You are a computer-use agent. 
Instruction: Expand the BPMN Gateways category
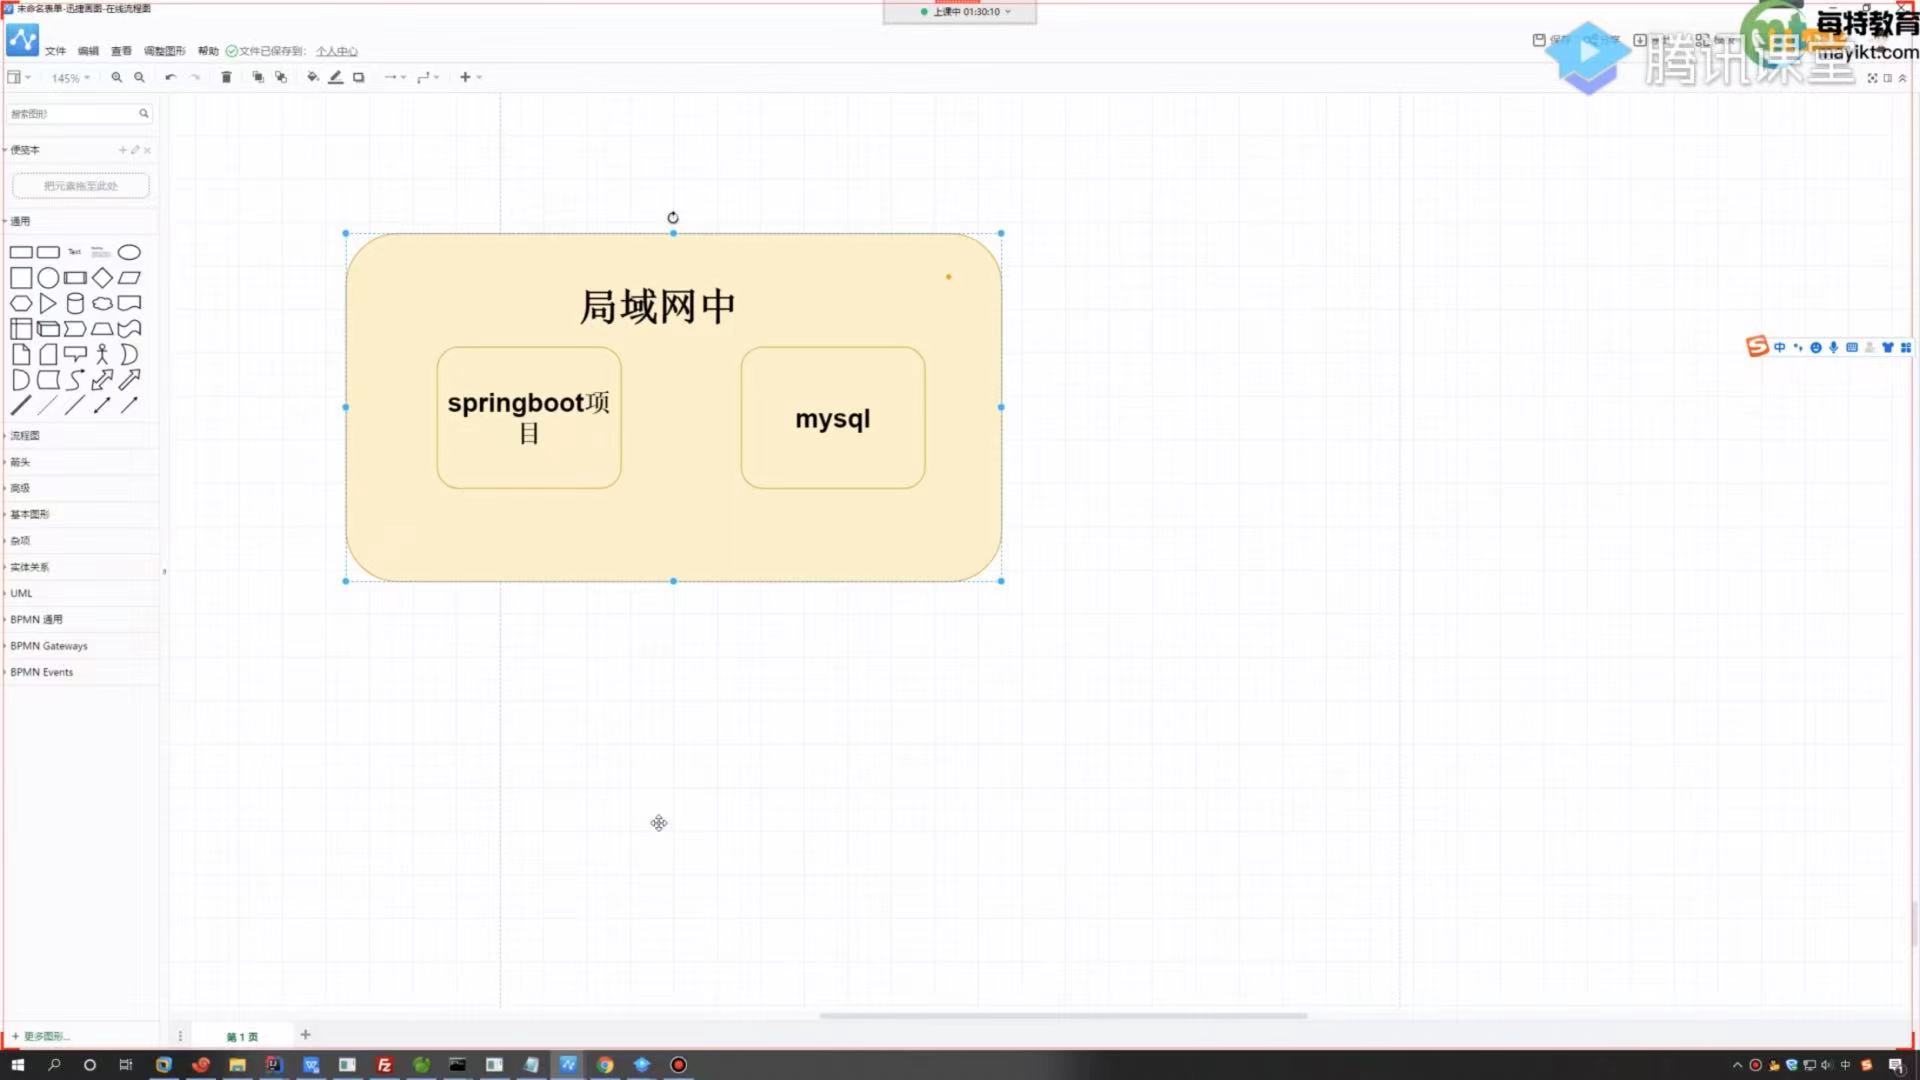tap(48, 646)
